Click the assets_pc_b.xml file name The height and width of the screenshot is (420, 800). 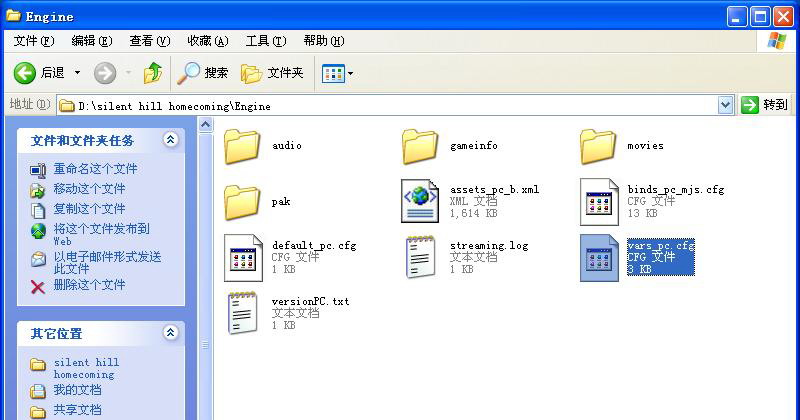[494, 190]
